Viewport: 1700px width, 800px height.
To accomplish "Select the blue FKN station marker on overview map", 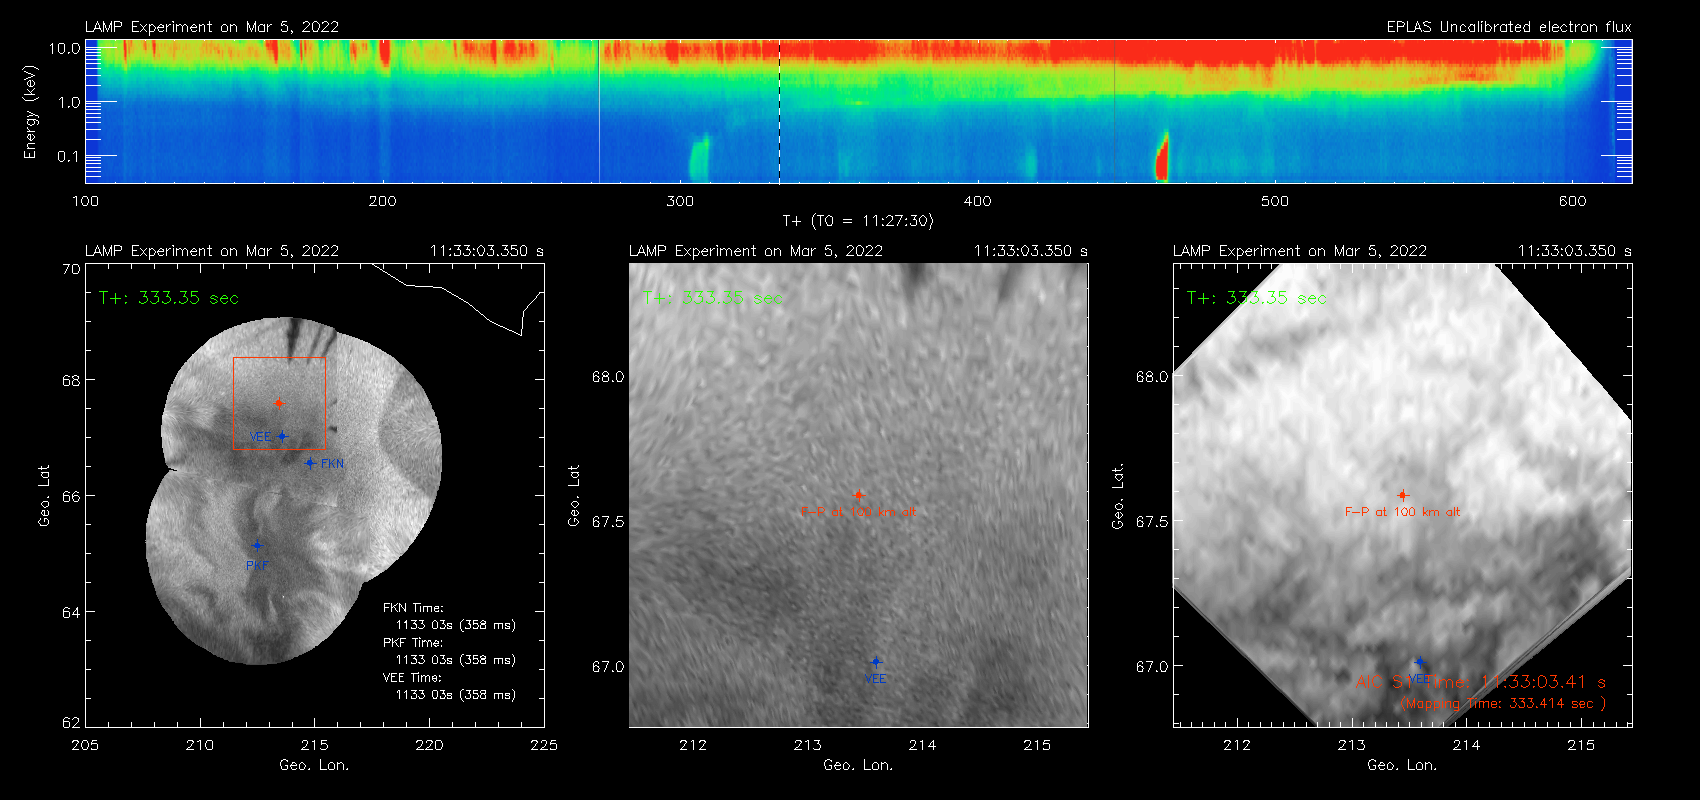I will (x=310, y=463).
